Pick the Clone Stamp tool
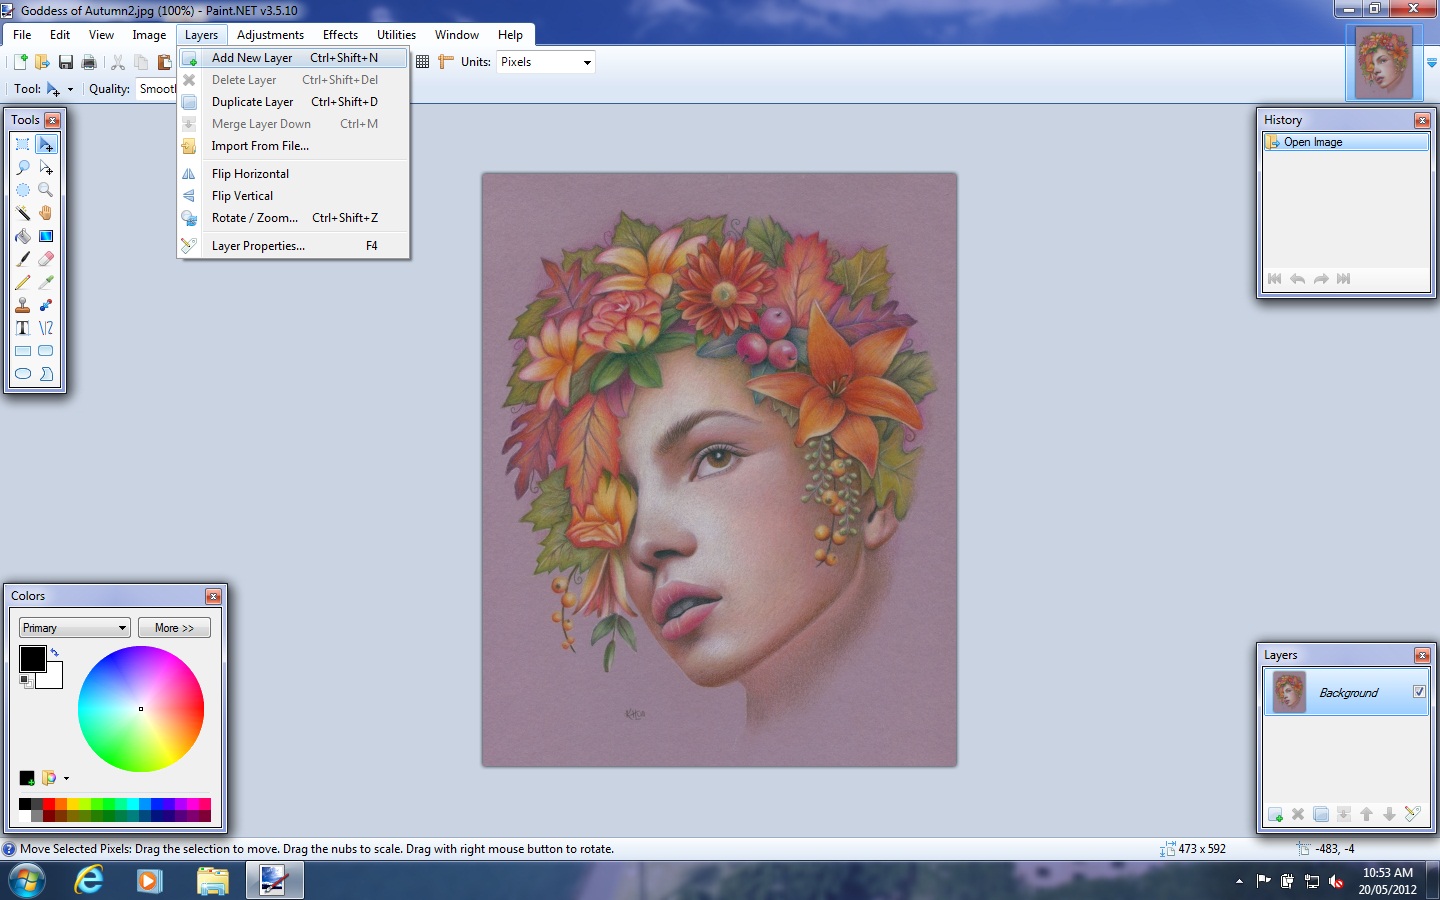1440x900 pixels. (x=23, y=305)
